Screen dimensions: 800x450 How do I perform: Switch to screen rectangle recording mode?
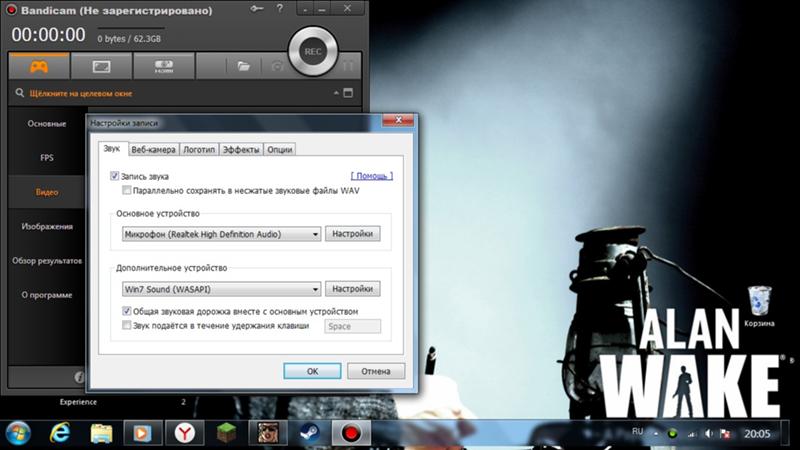tap(102, 66)
